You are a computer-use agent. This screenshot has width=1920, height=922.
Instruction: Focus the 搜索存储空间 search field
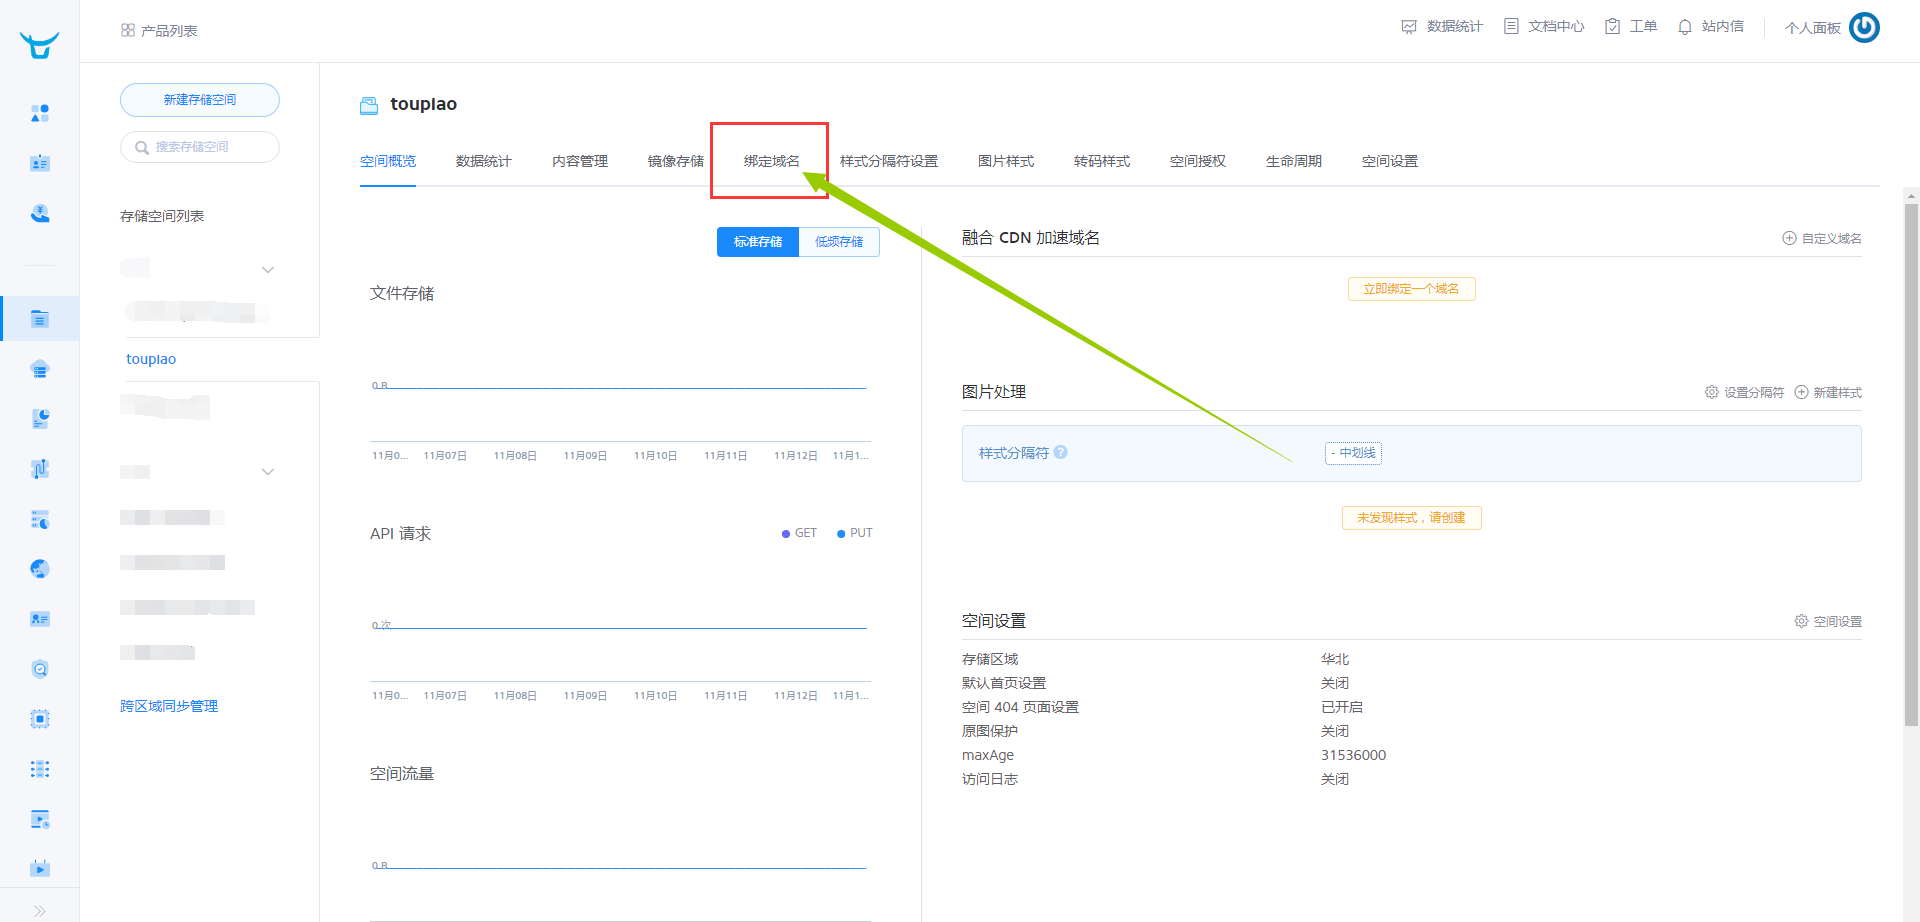coord(200,147)
